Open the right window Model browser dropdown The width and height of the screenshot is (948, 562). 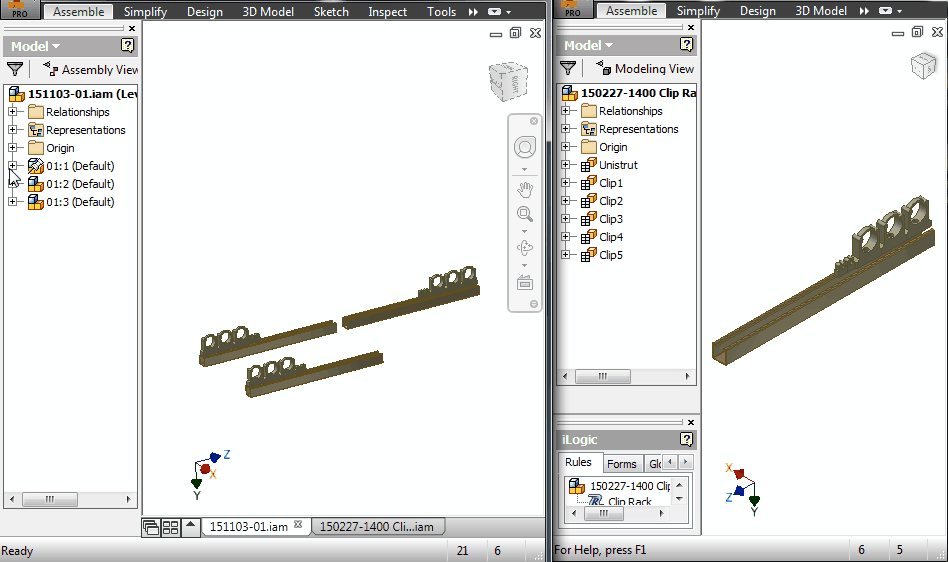[588, 45]
